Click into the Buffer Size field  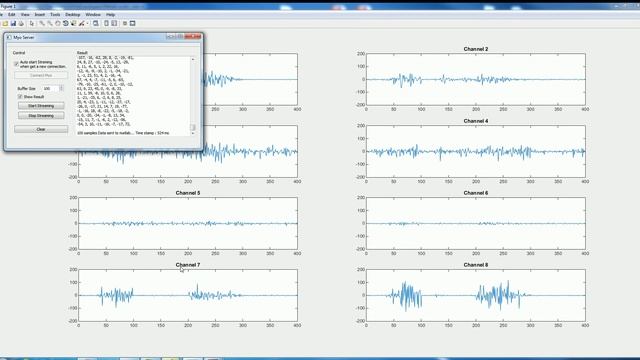point(50,89)
